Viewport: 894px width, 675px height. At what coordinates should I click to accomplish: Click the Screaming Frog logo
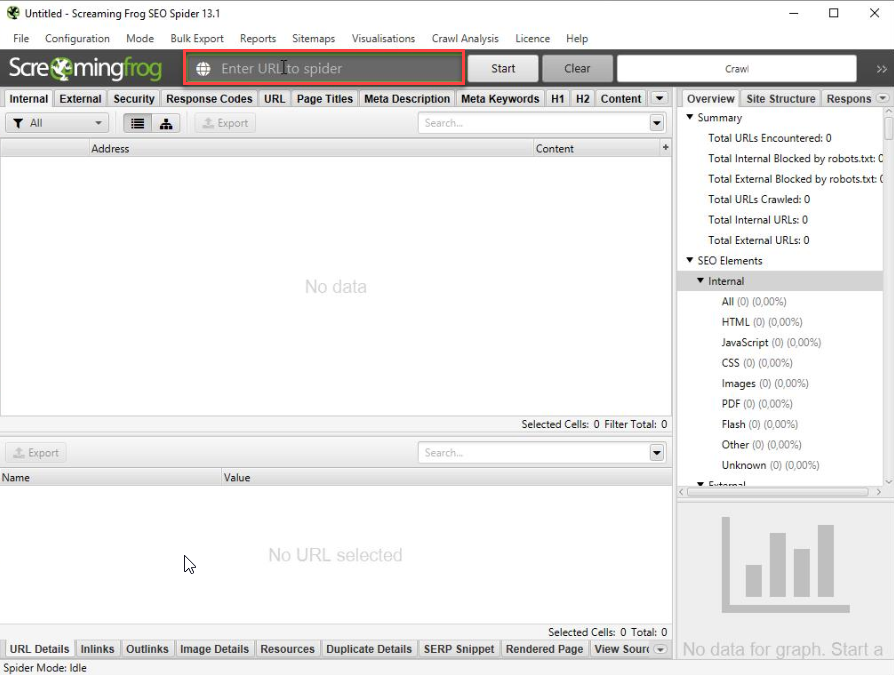(x=86, y=68)
